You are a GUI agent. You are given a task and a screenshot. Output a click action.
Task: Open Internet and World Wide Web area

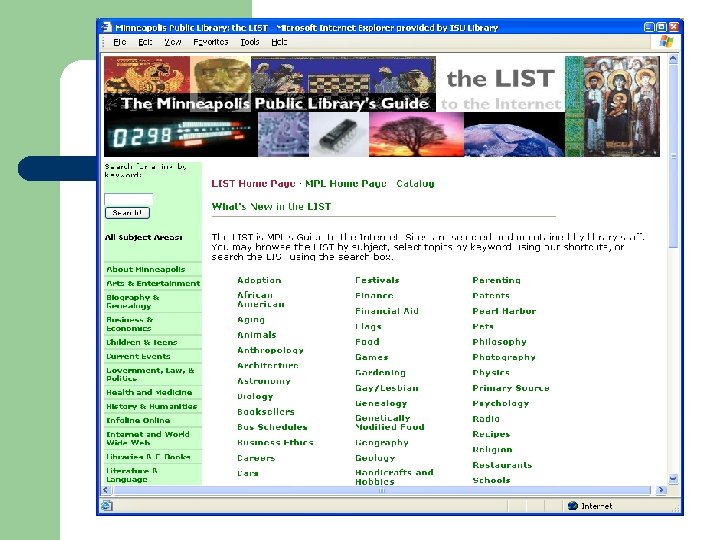point(148,438)
